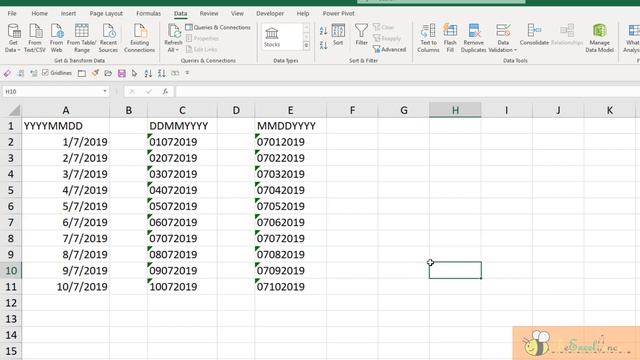Open Existing Connections
Screen dimensions: 640x360
coord(139,38)
